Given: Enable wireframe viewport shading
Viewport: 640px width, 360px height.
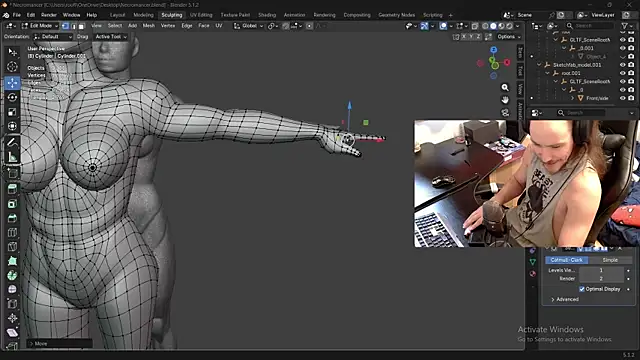Looking at the screenshot, I should click(485, 26).
